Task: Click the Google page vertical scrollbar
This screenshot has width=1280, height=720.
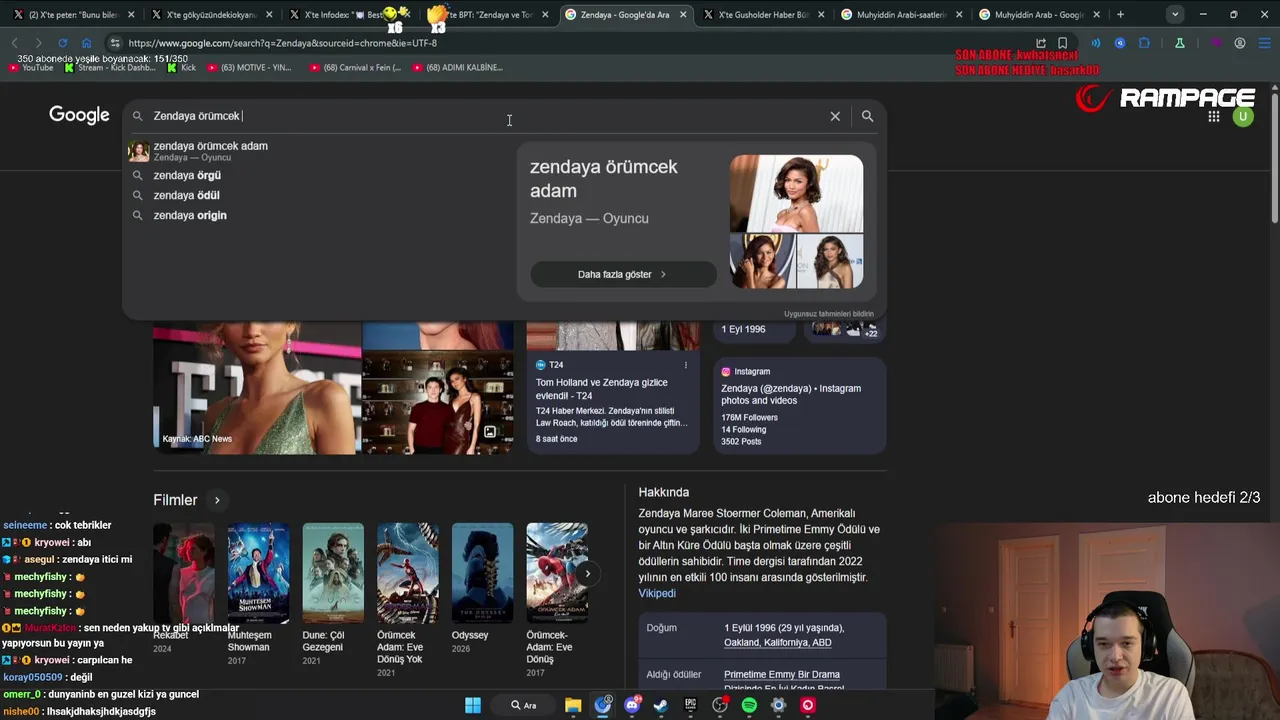Action: pyautogui.click(x=1274, y=158)
